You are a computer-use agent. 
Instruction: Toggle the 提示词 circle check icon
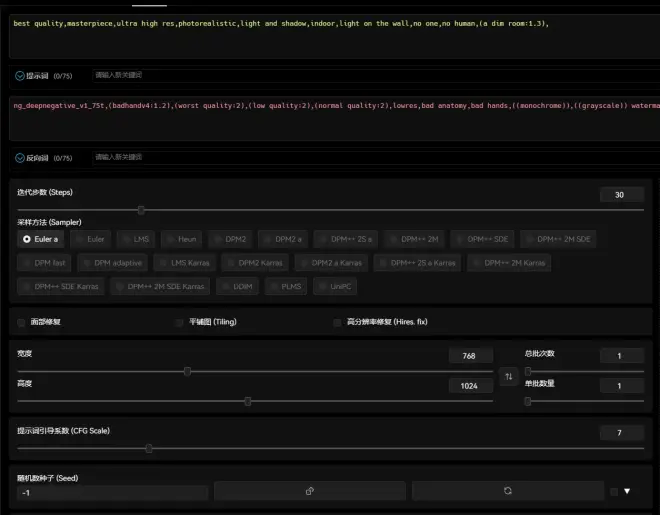20,76
